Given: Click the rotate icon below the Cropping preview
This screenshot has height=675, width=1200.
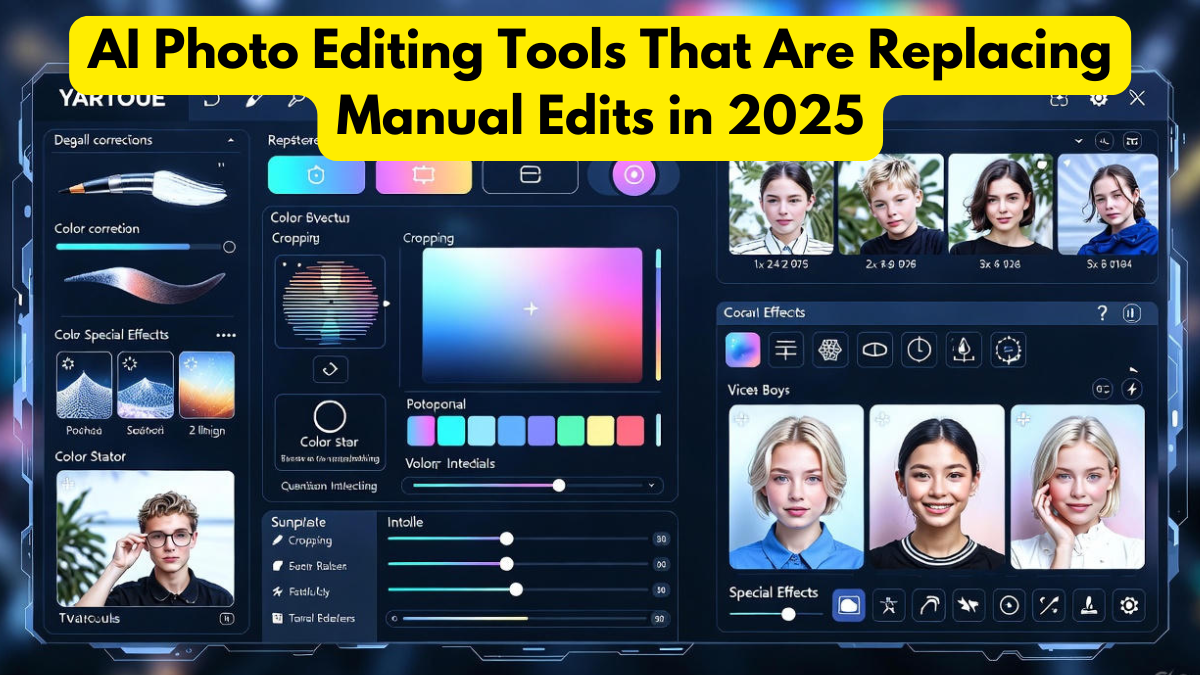Looking at the screenshot, I should coord(330,369).
